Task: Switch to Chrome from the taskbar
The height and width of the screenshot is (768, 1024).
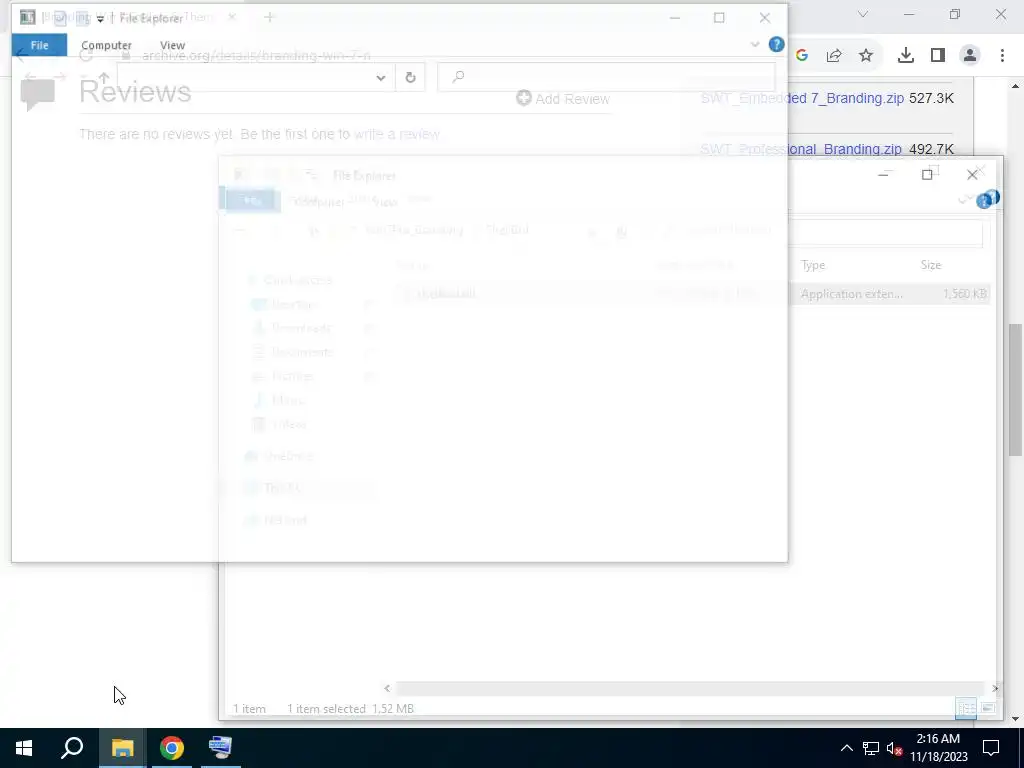Action: point(172,748)
